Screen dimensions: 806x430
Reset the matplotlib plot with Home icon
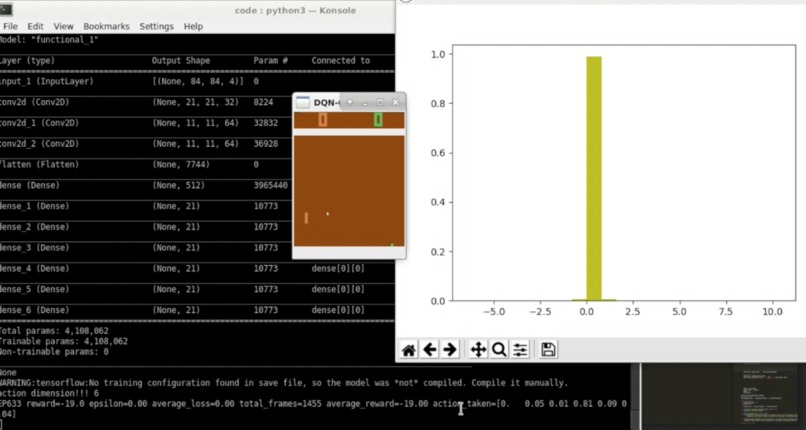(409, 350)
